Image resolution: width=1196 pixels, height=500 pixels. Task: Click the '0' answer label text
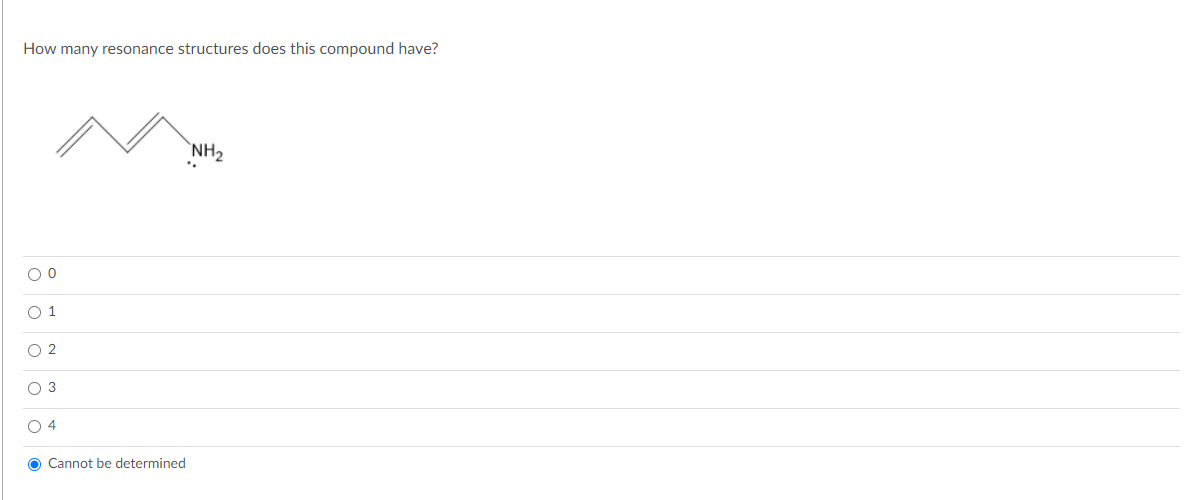52,274
